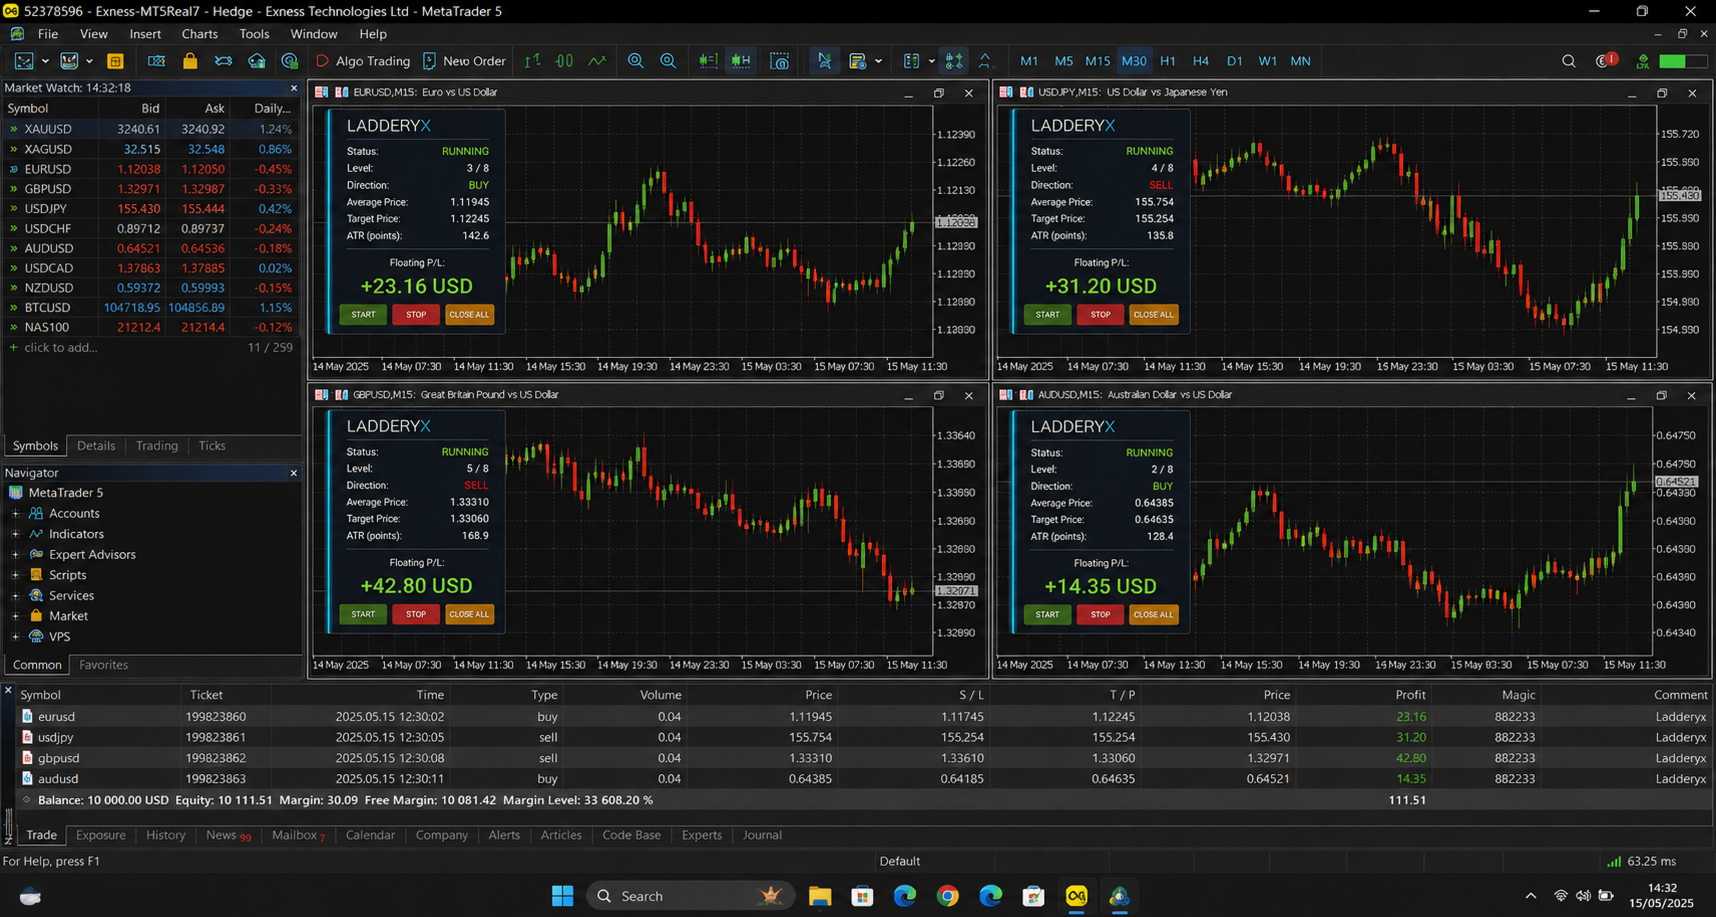Select the M15 timeframe
Viewport: 1716px width, 917px height.
(1098, 61)
